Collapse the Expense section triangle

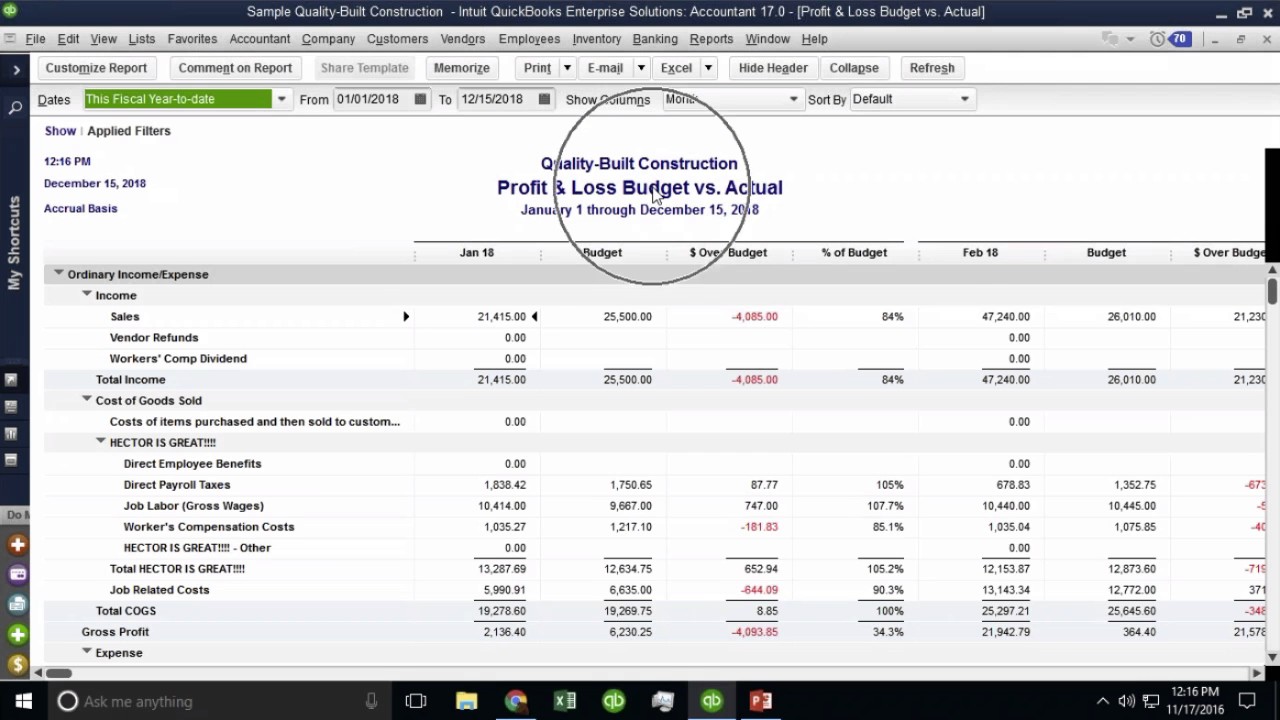pyautogui.click(x=86, y=651)
